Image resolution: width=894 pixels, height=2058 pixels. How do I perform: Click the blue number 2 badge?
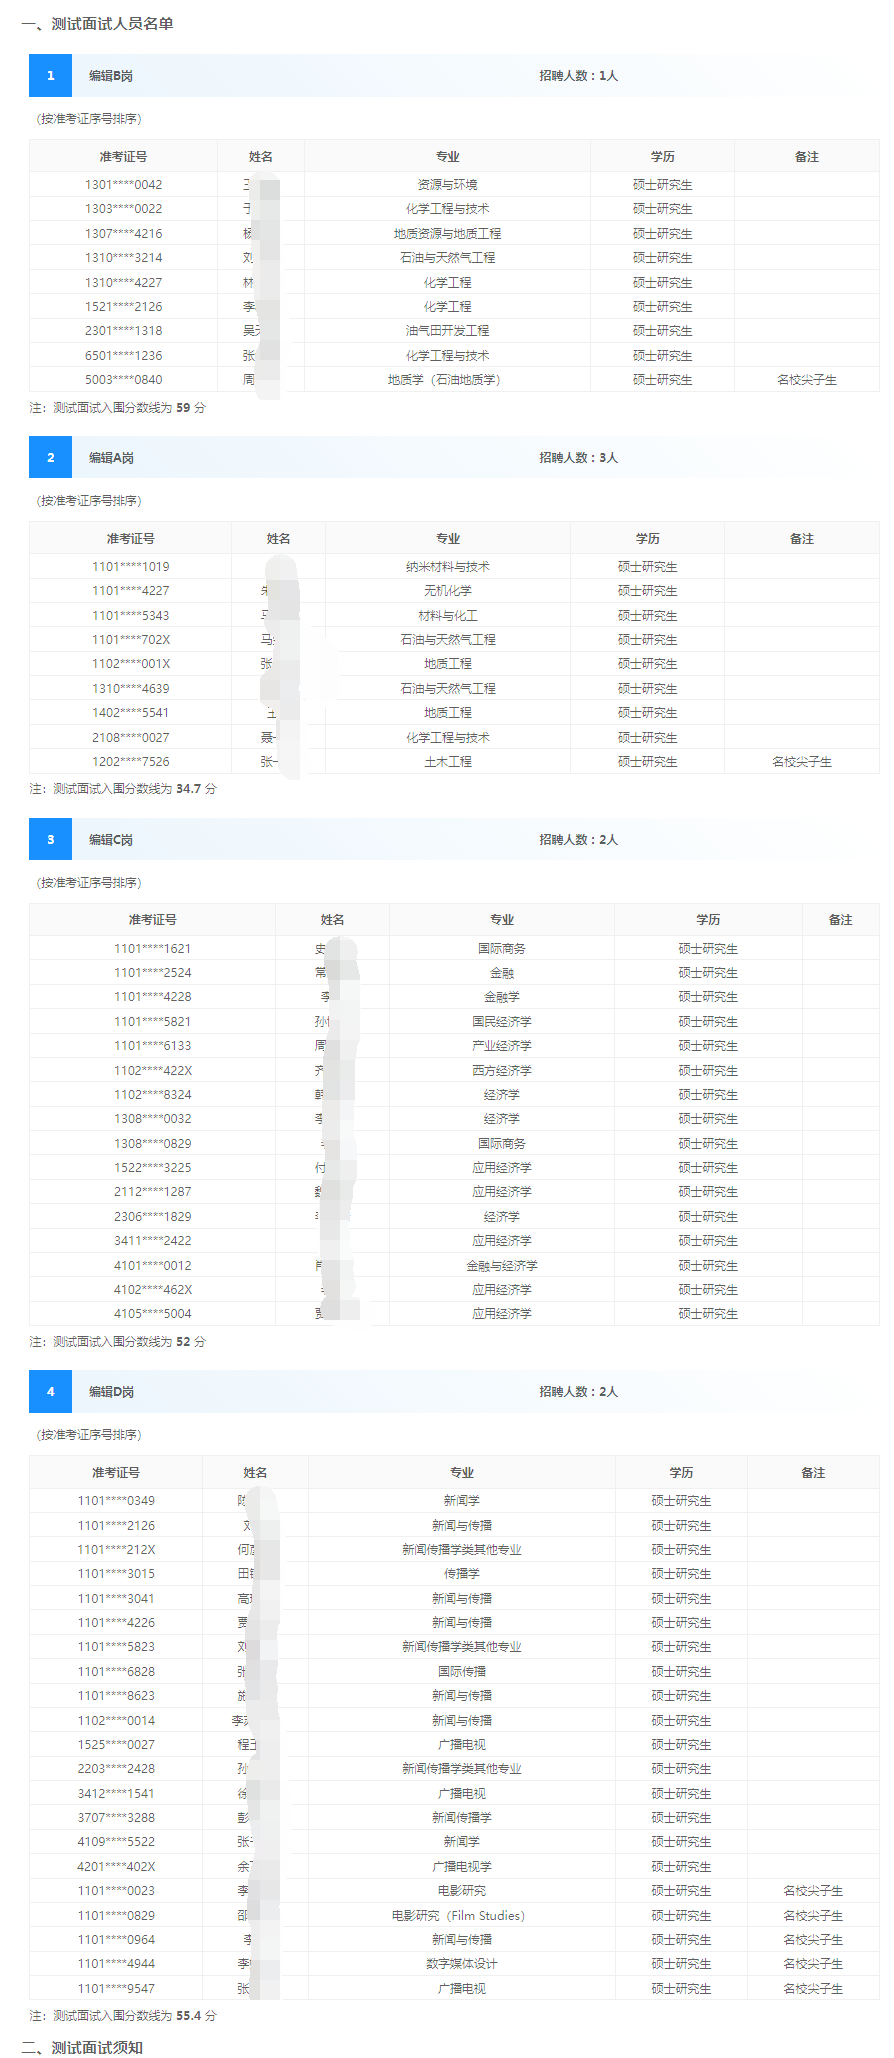(50, 458)
